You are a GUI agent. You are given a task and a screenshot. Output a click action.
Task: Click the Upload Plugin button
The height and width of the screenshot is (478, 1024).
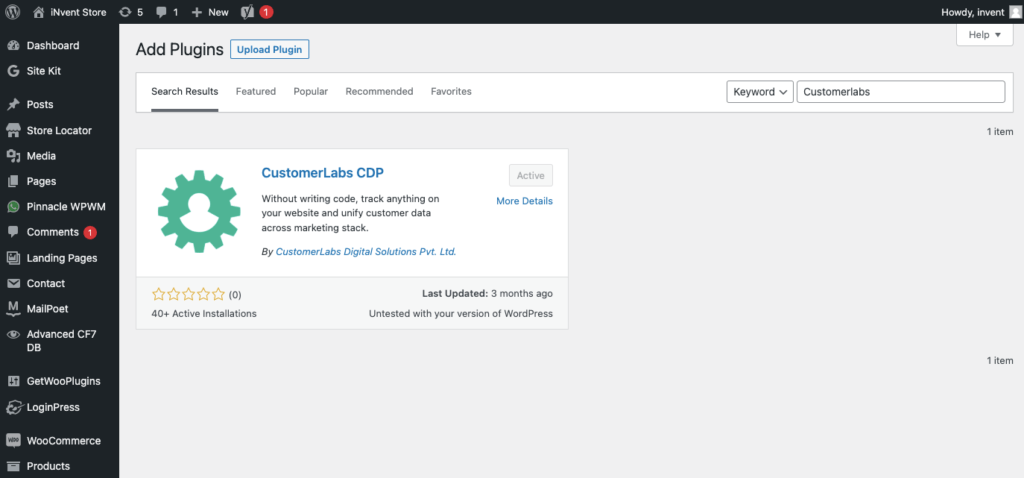point(270,50)
